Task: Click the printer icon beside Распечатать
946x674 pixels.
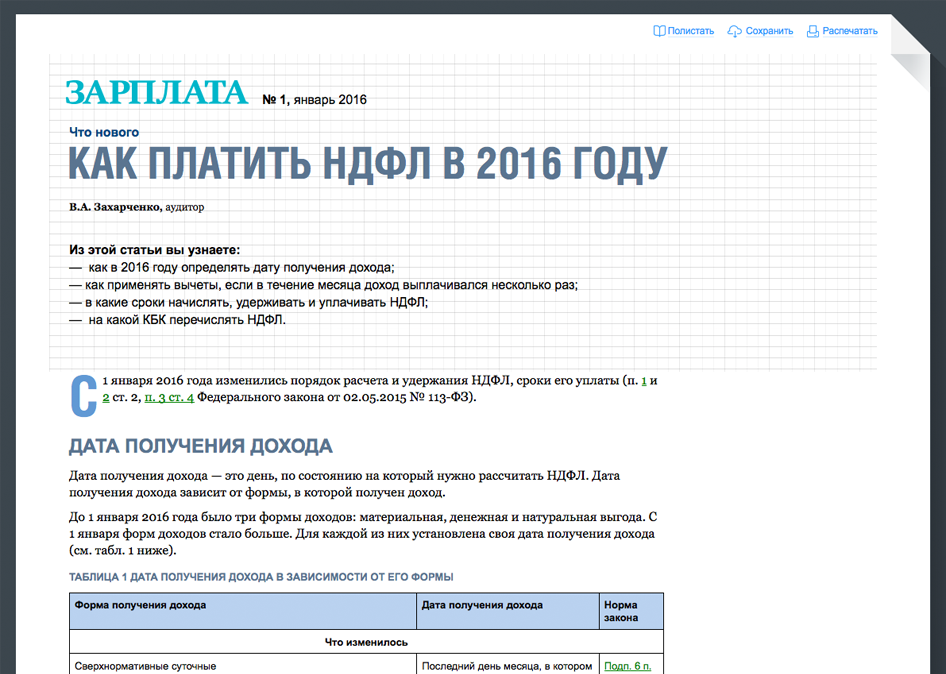Action: tap(813, 31)
